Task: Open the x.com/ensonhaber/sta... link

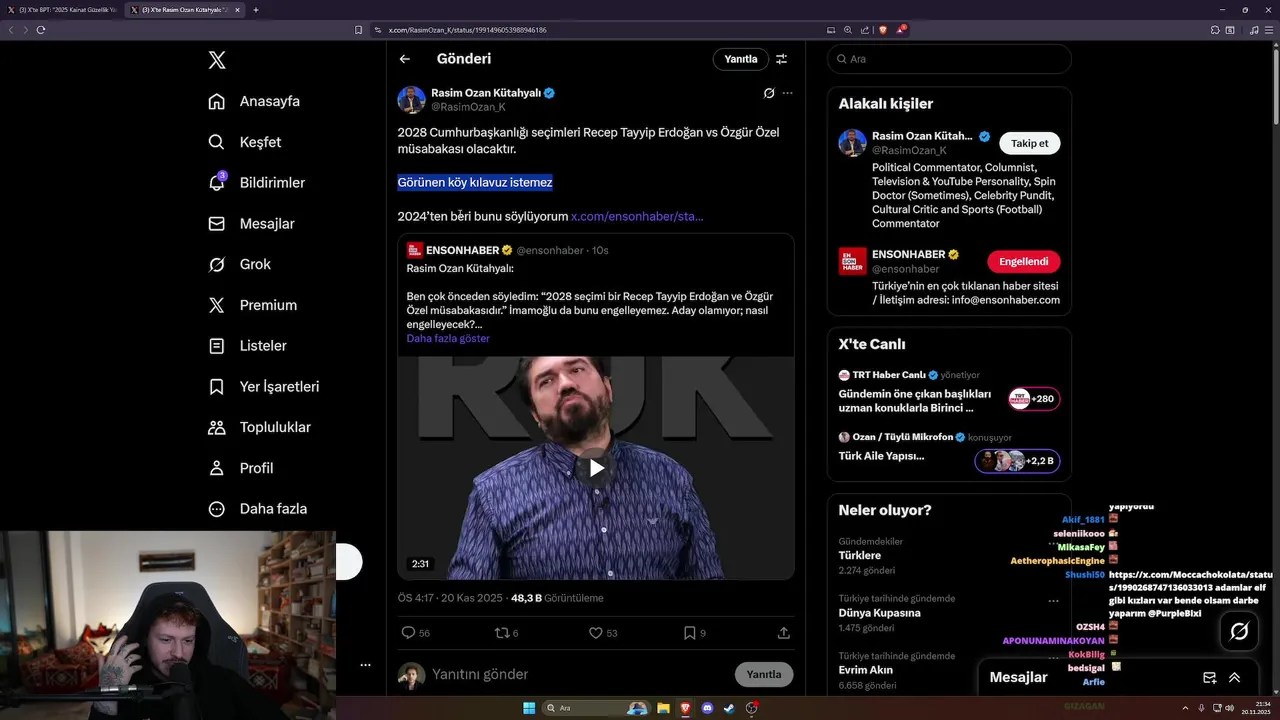Action: point(637,216)
